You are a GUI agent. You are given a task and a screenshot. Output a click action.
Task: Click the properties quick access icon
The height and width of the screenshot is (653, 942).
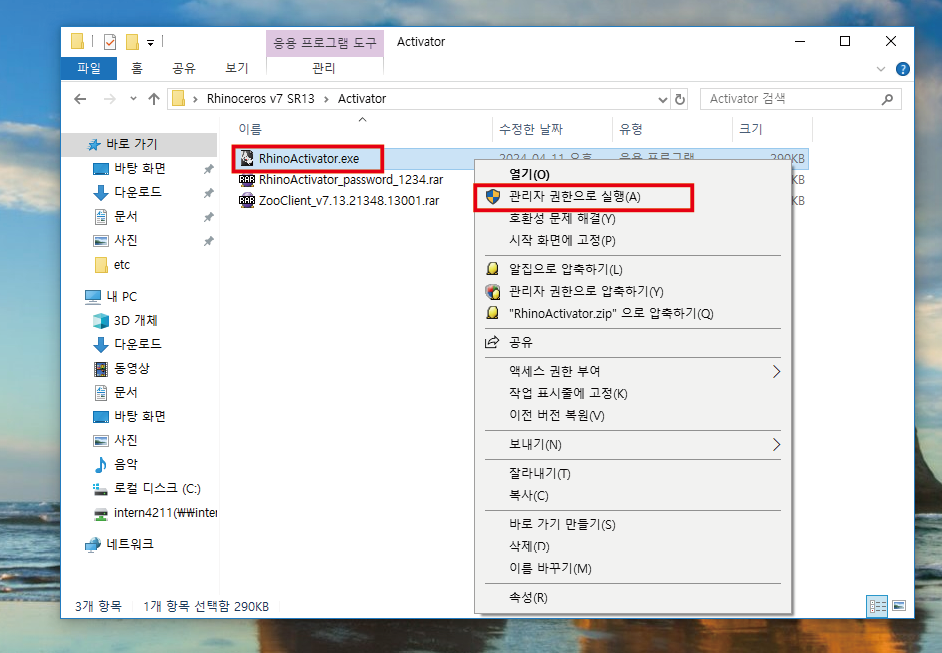[x=110, y=41]
